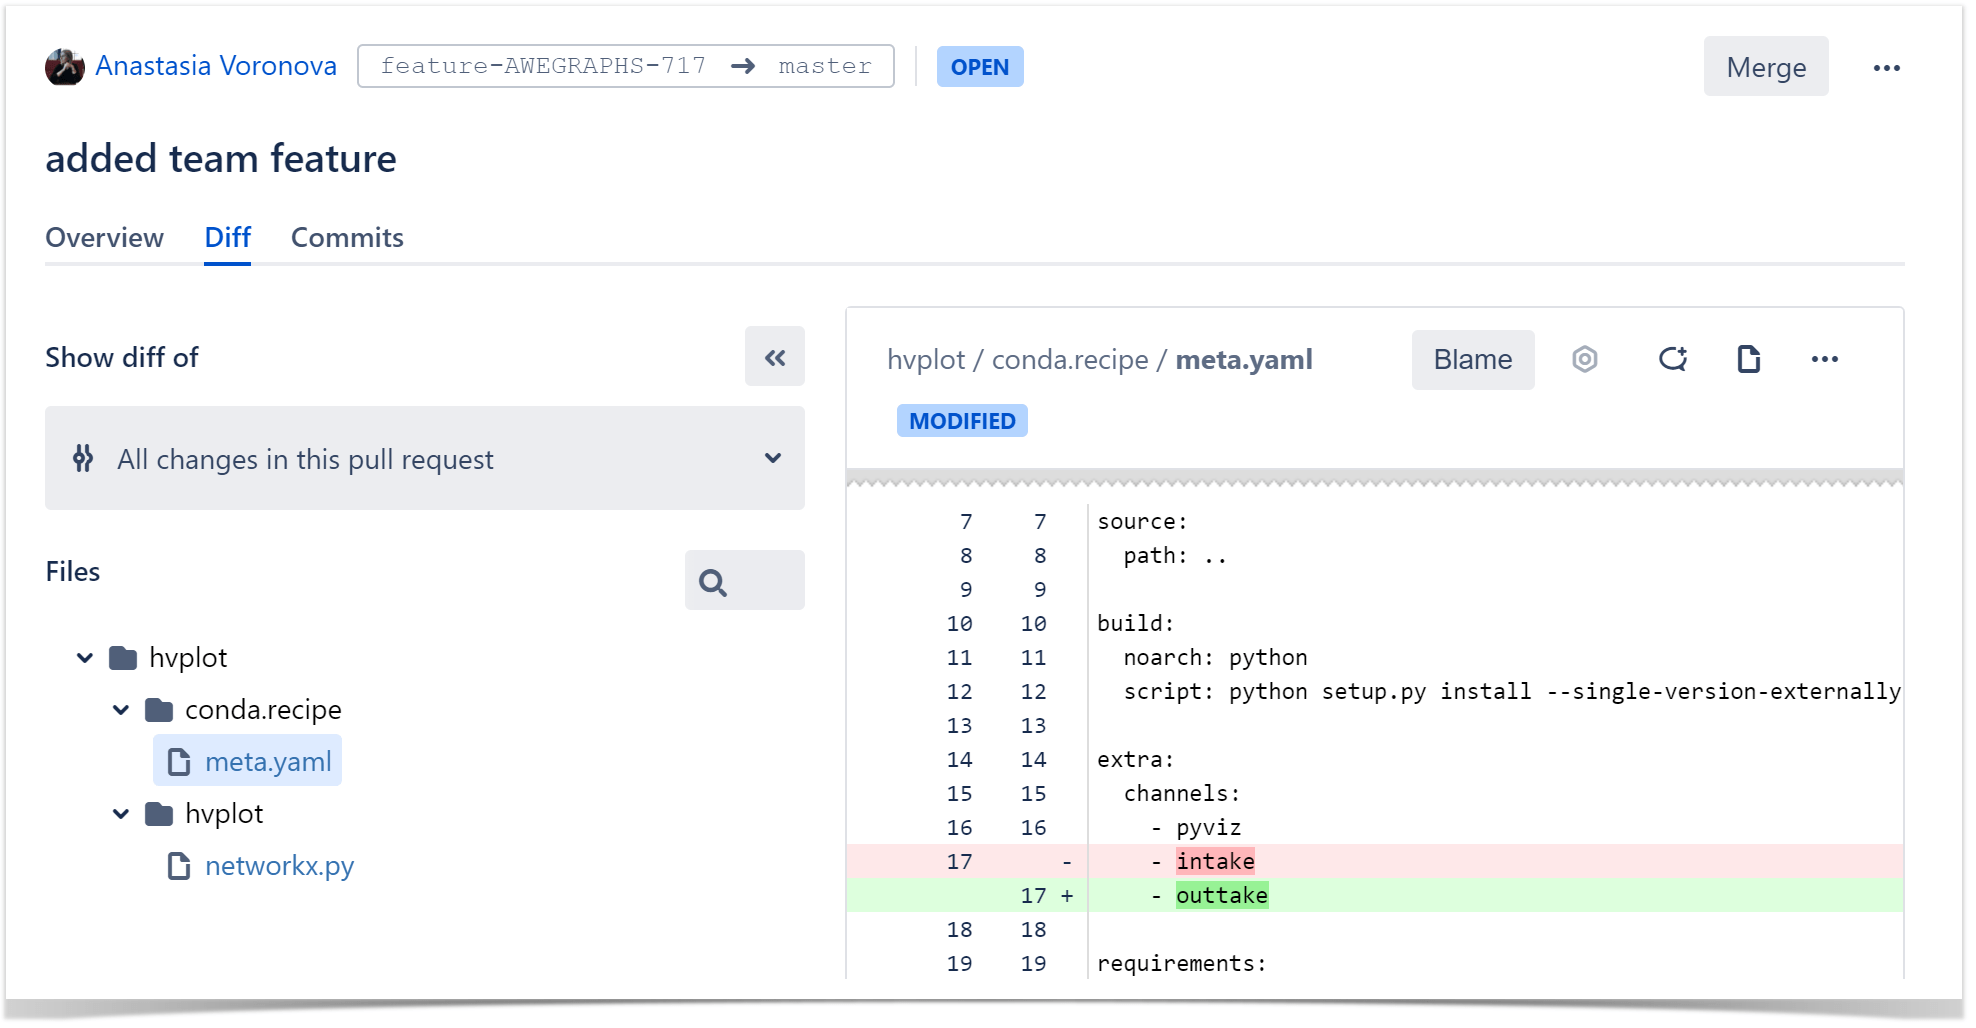
Task: Click the branch arrow between feature and master
Action: pyautogui.click(x=742, y=66)
